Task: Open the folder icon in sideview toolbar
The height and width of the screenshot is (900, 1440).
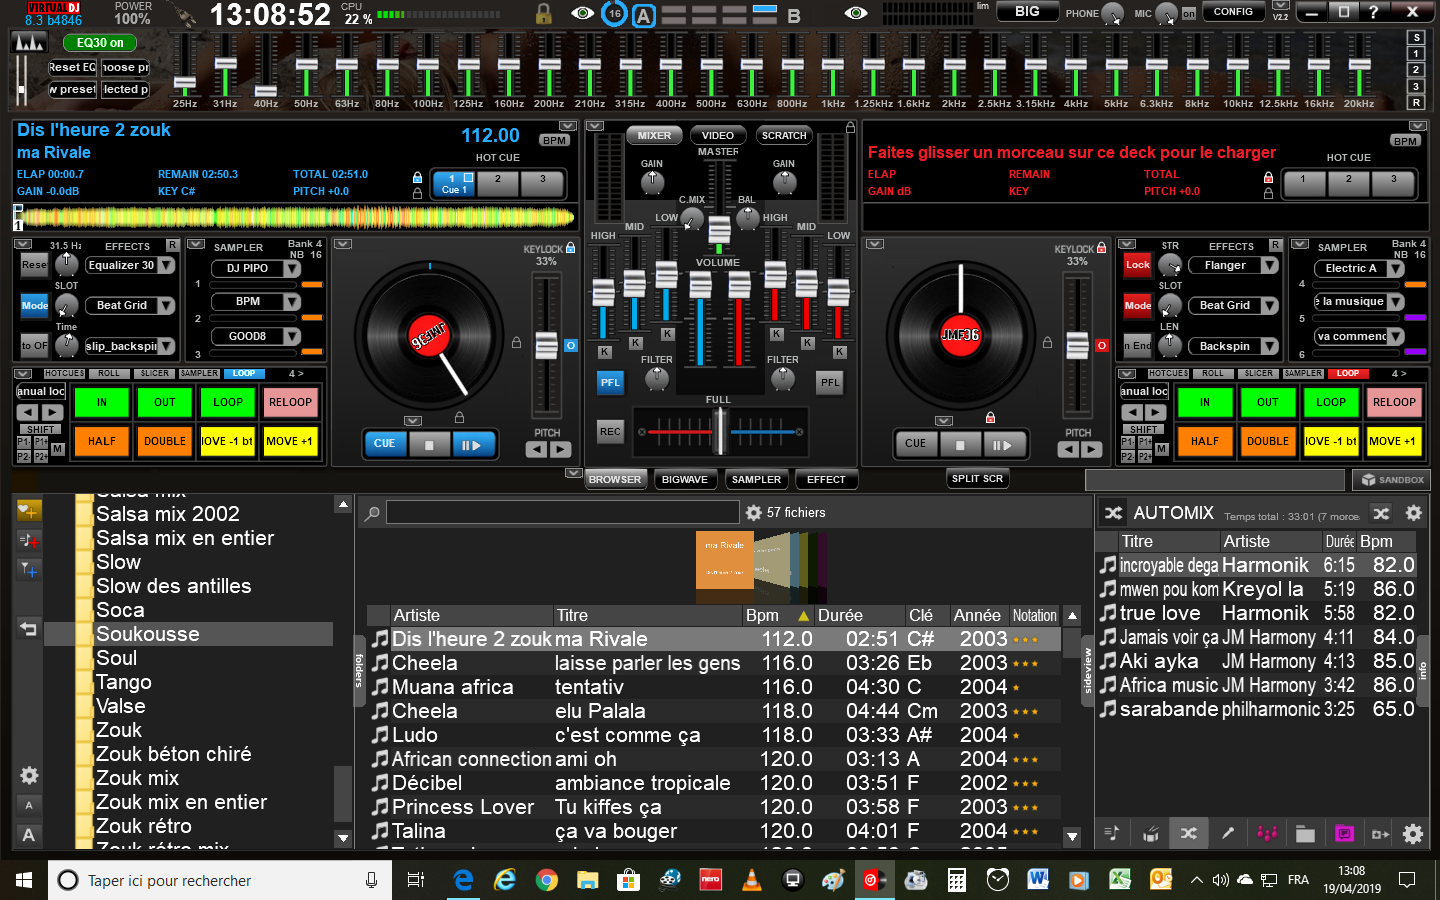Action: 1305,833
